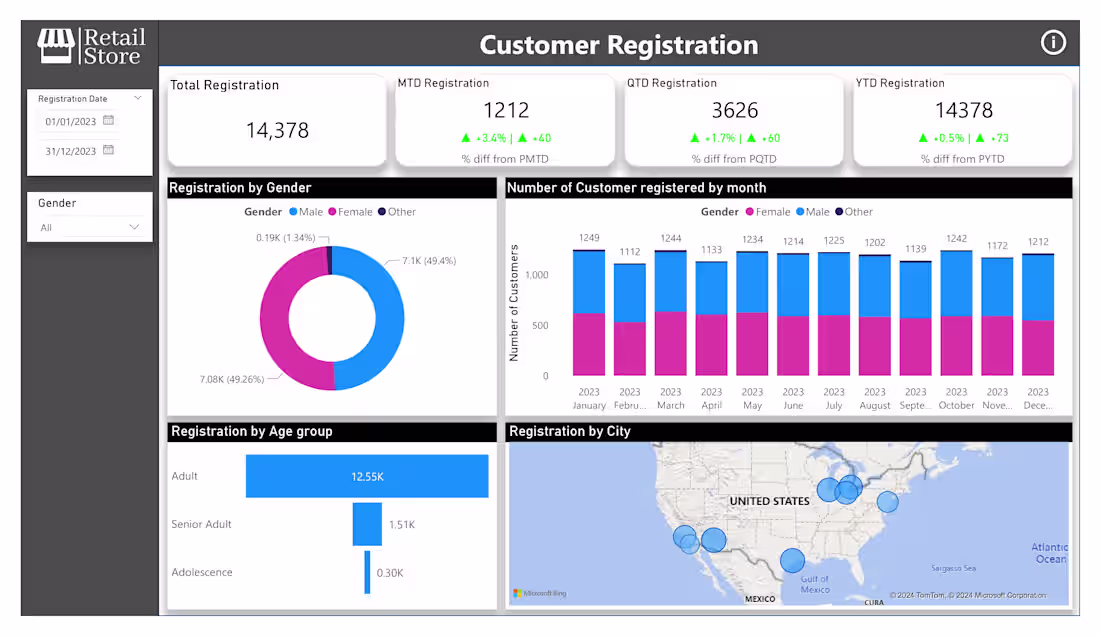Open the Gender slicer All dropdown

90,227
